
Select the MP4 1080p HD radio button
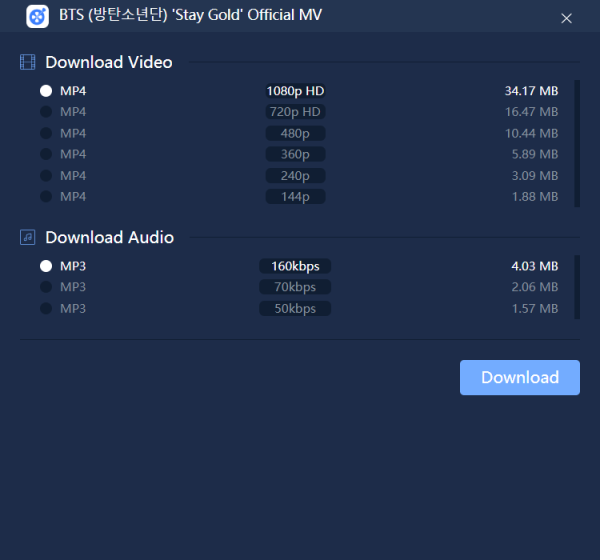(x=46, y=91)
